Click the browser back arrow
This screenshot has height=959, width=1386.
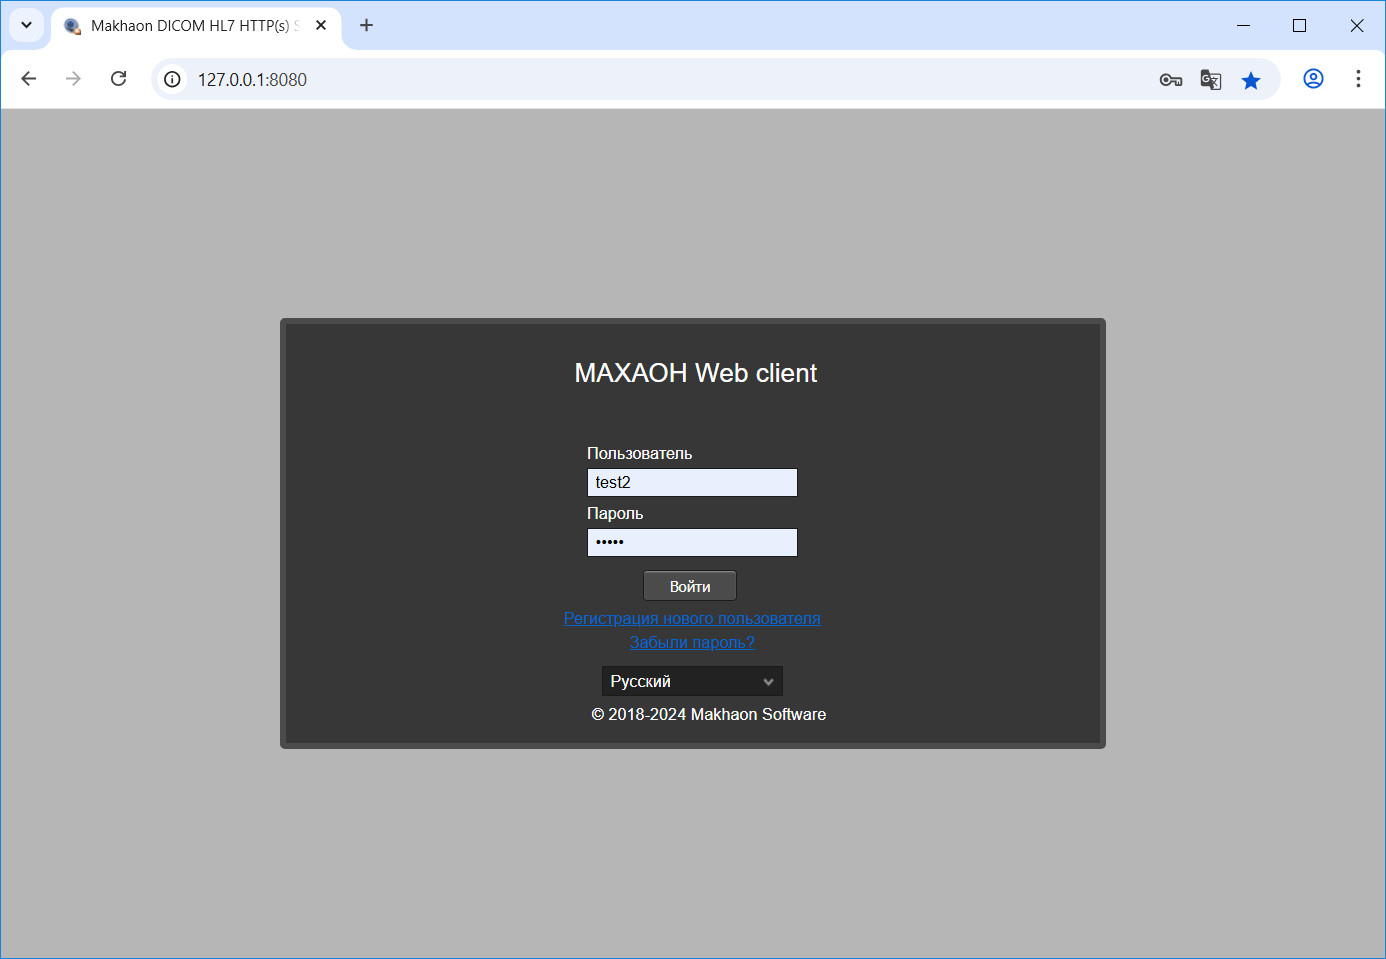(28, 79)
